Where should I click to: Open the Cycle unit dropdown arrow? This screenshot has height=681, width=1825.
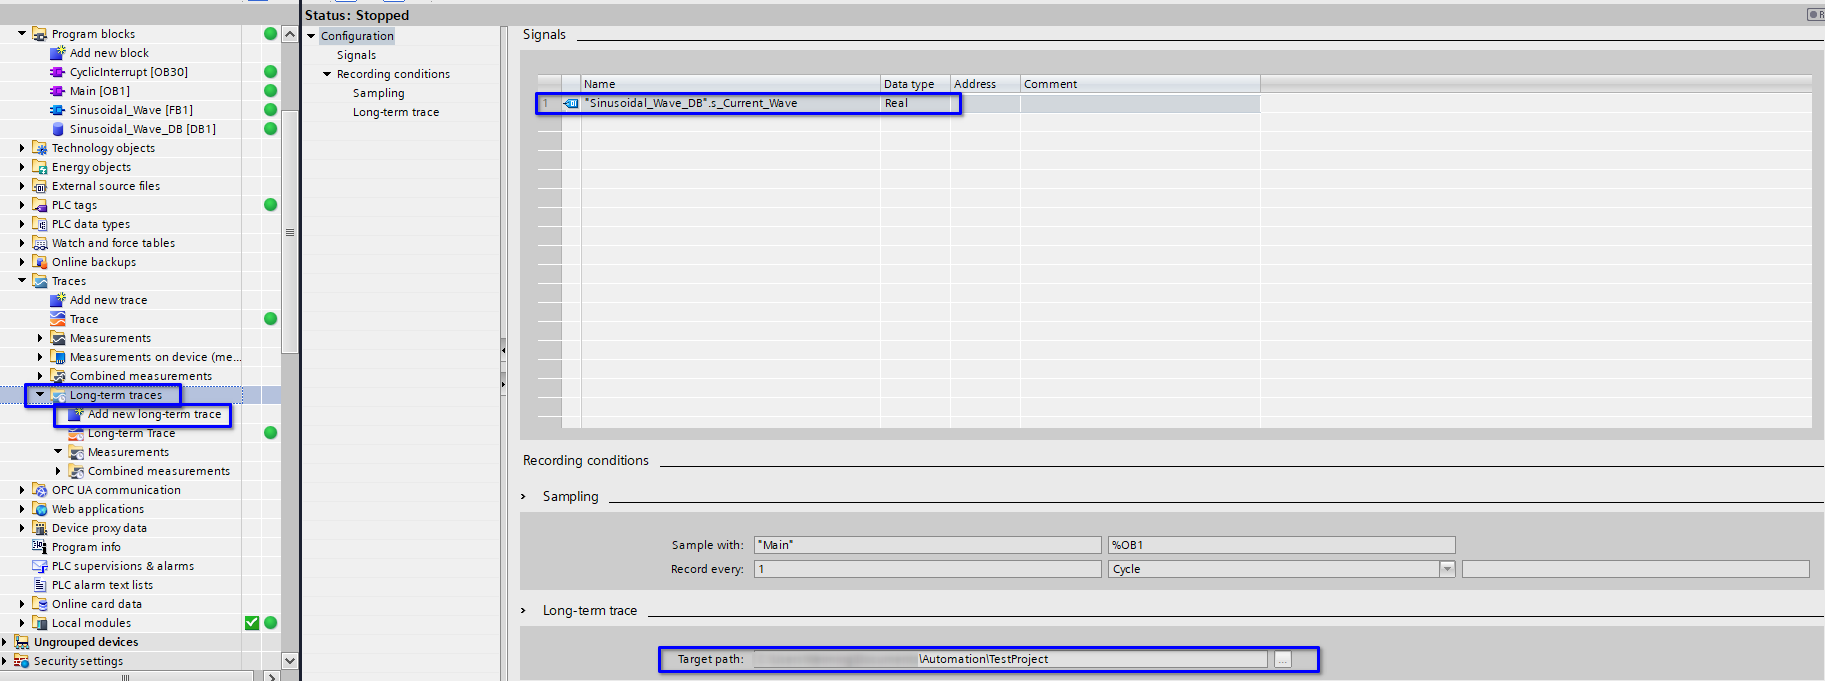pyautogui.click(x=1446, y=569)
